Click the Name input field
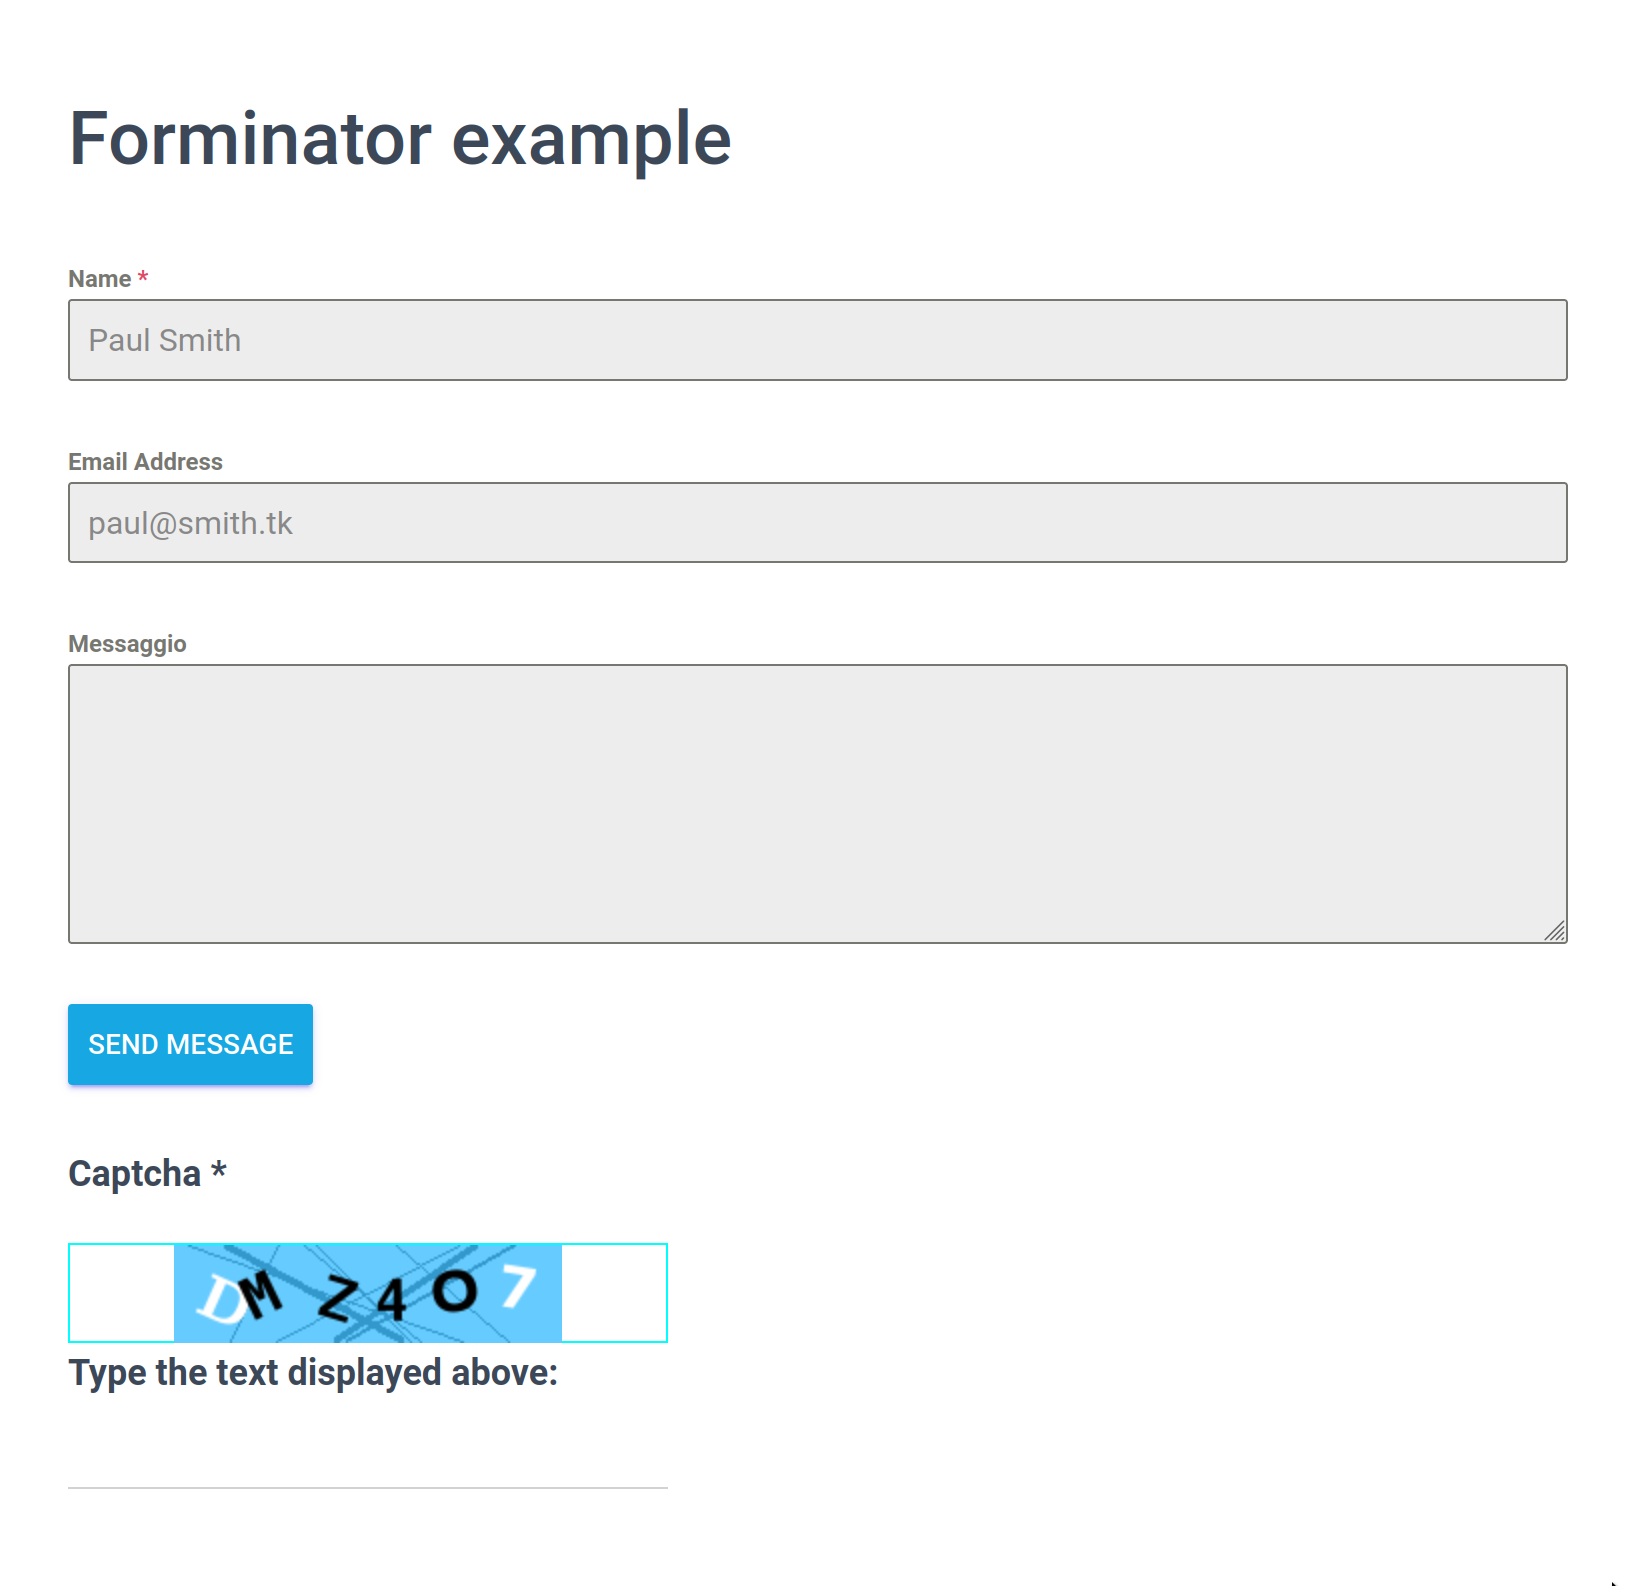1636x1594 pixels. tap(817, 340)
